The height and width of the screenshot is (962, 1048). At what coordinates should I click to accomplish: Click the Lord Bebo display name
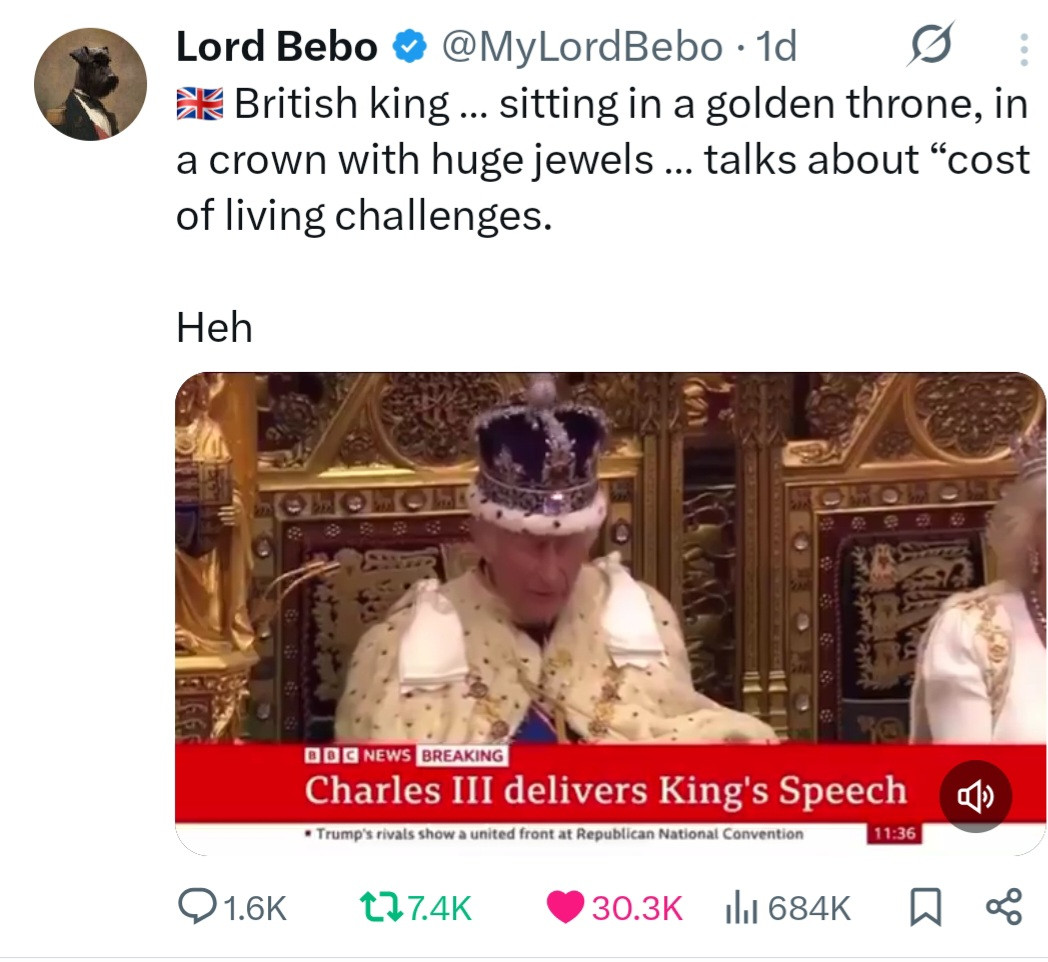[277, 46]
